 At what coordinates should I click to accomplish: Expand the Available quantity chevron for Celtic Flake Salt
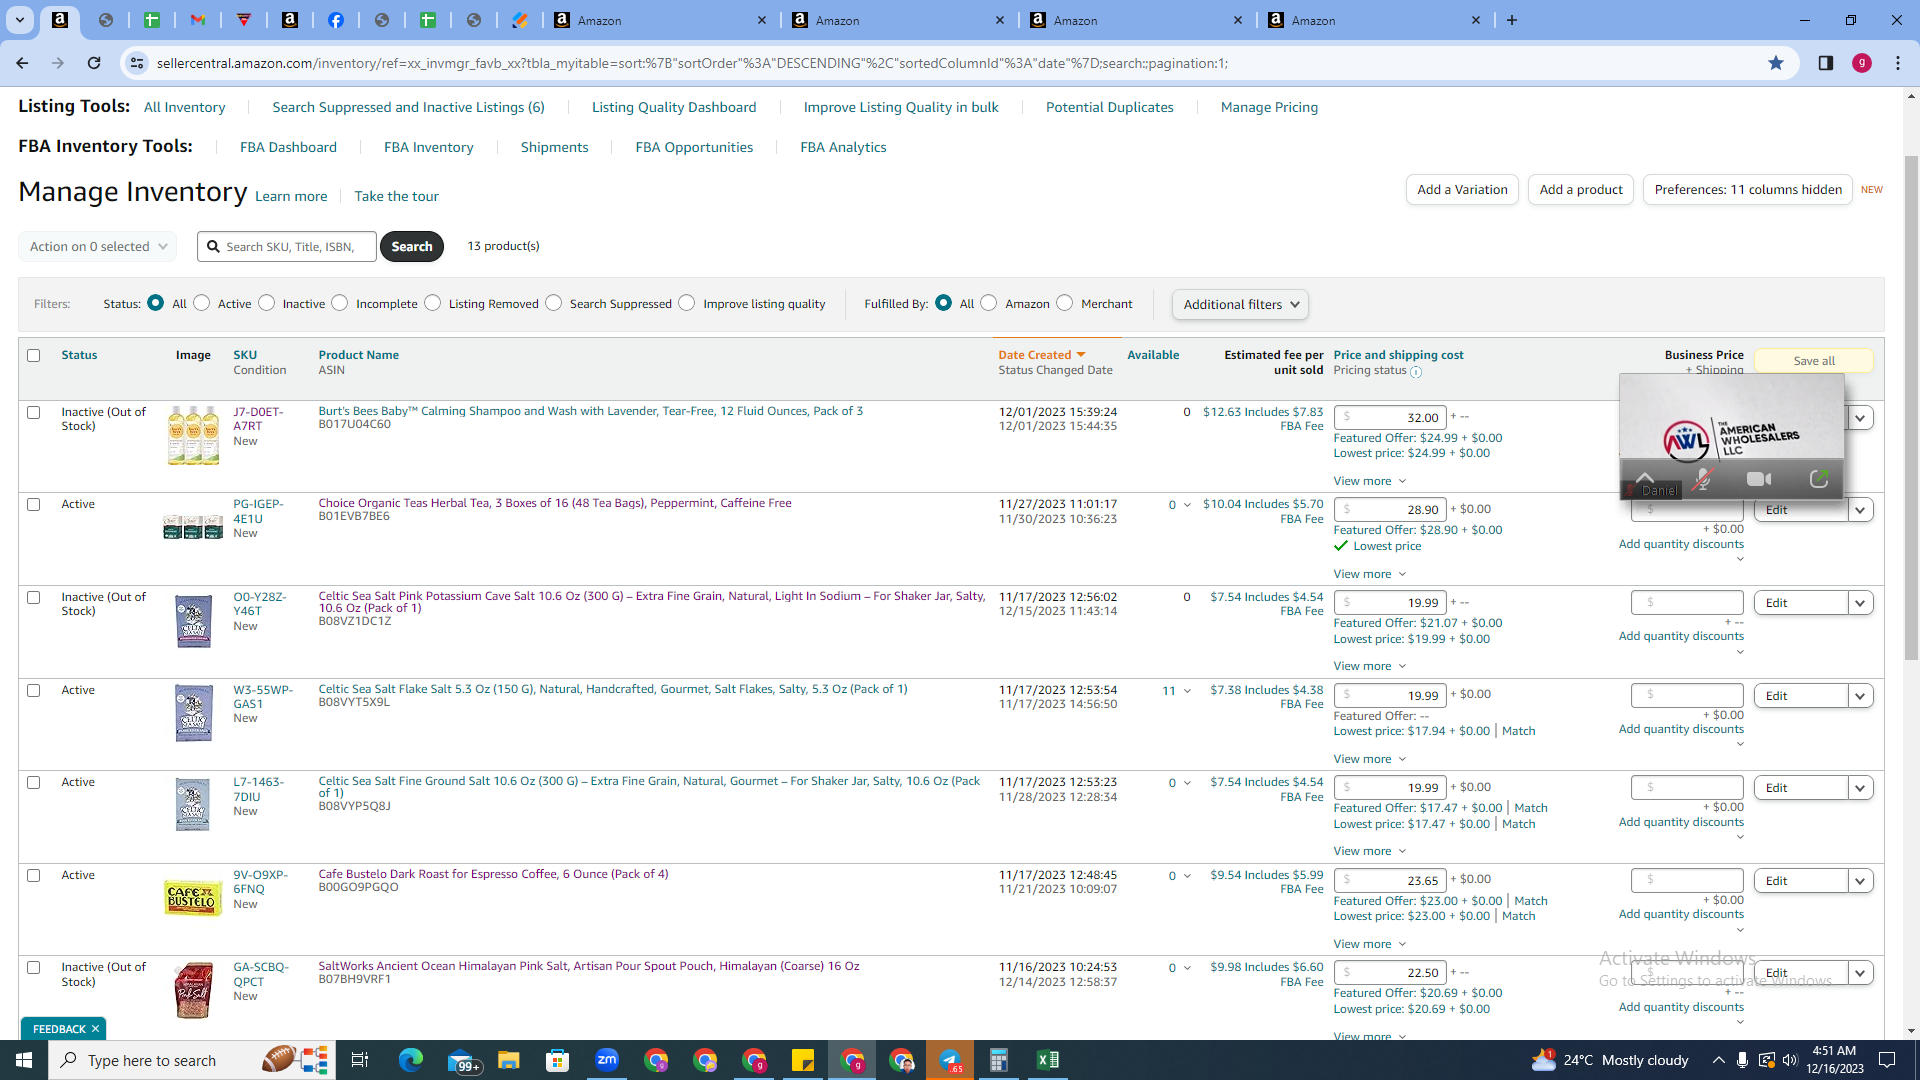point(1187,691)
